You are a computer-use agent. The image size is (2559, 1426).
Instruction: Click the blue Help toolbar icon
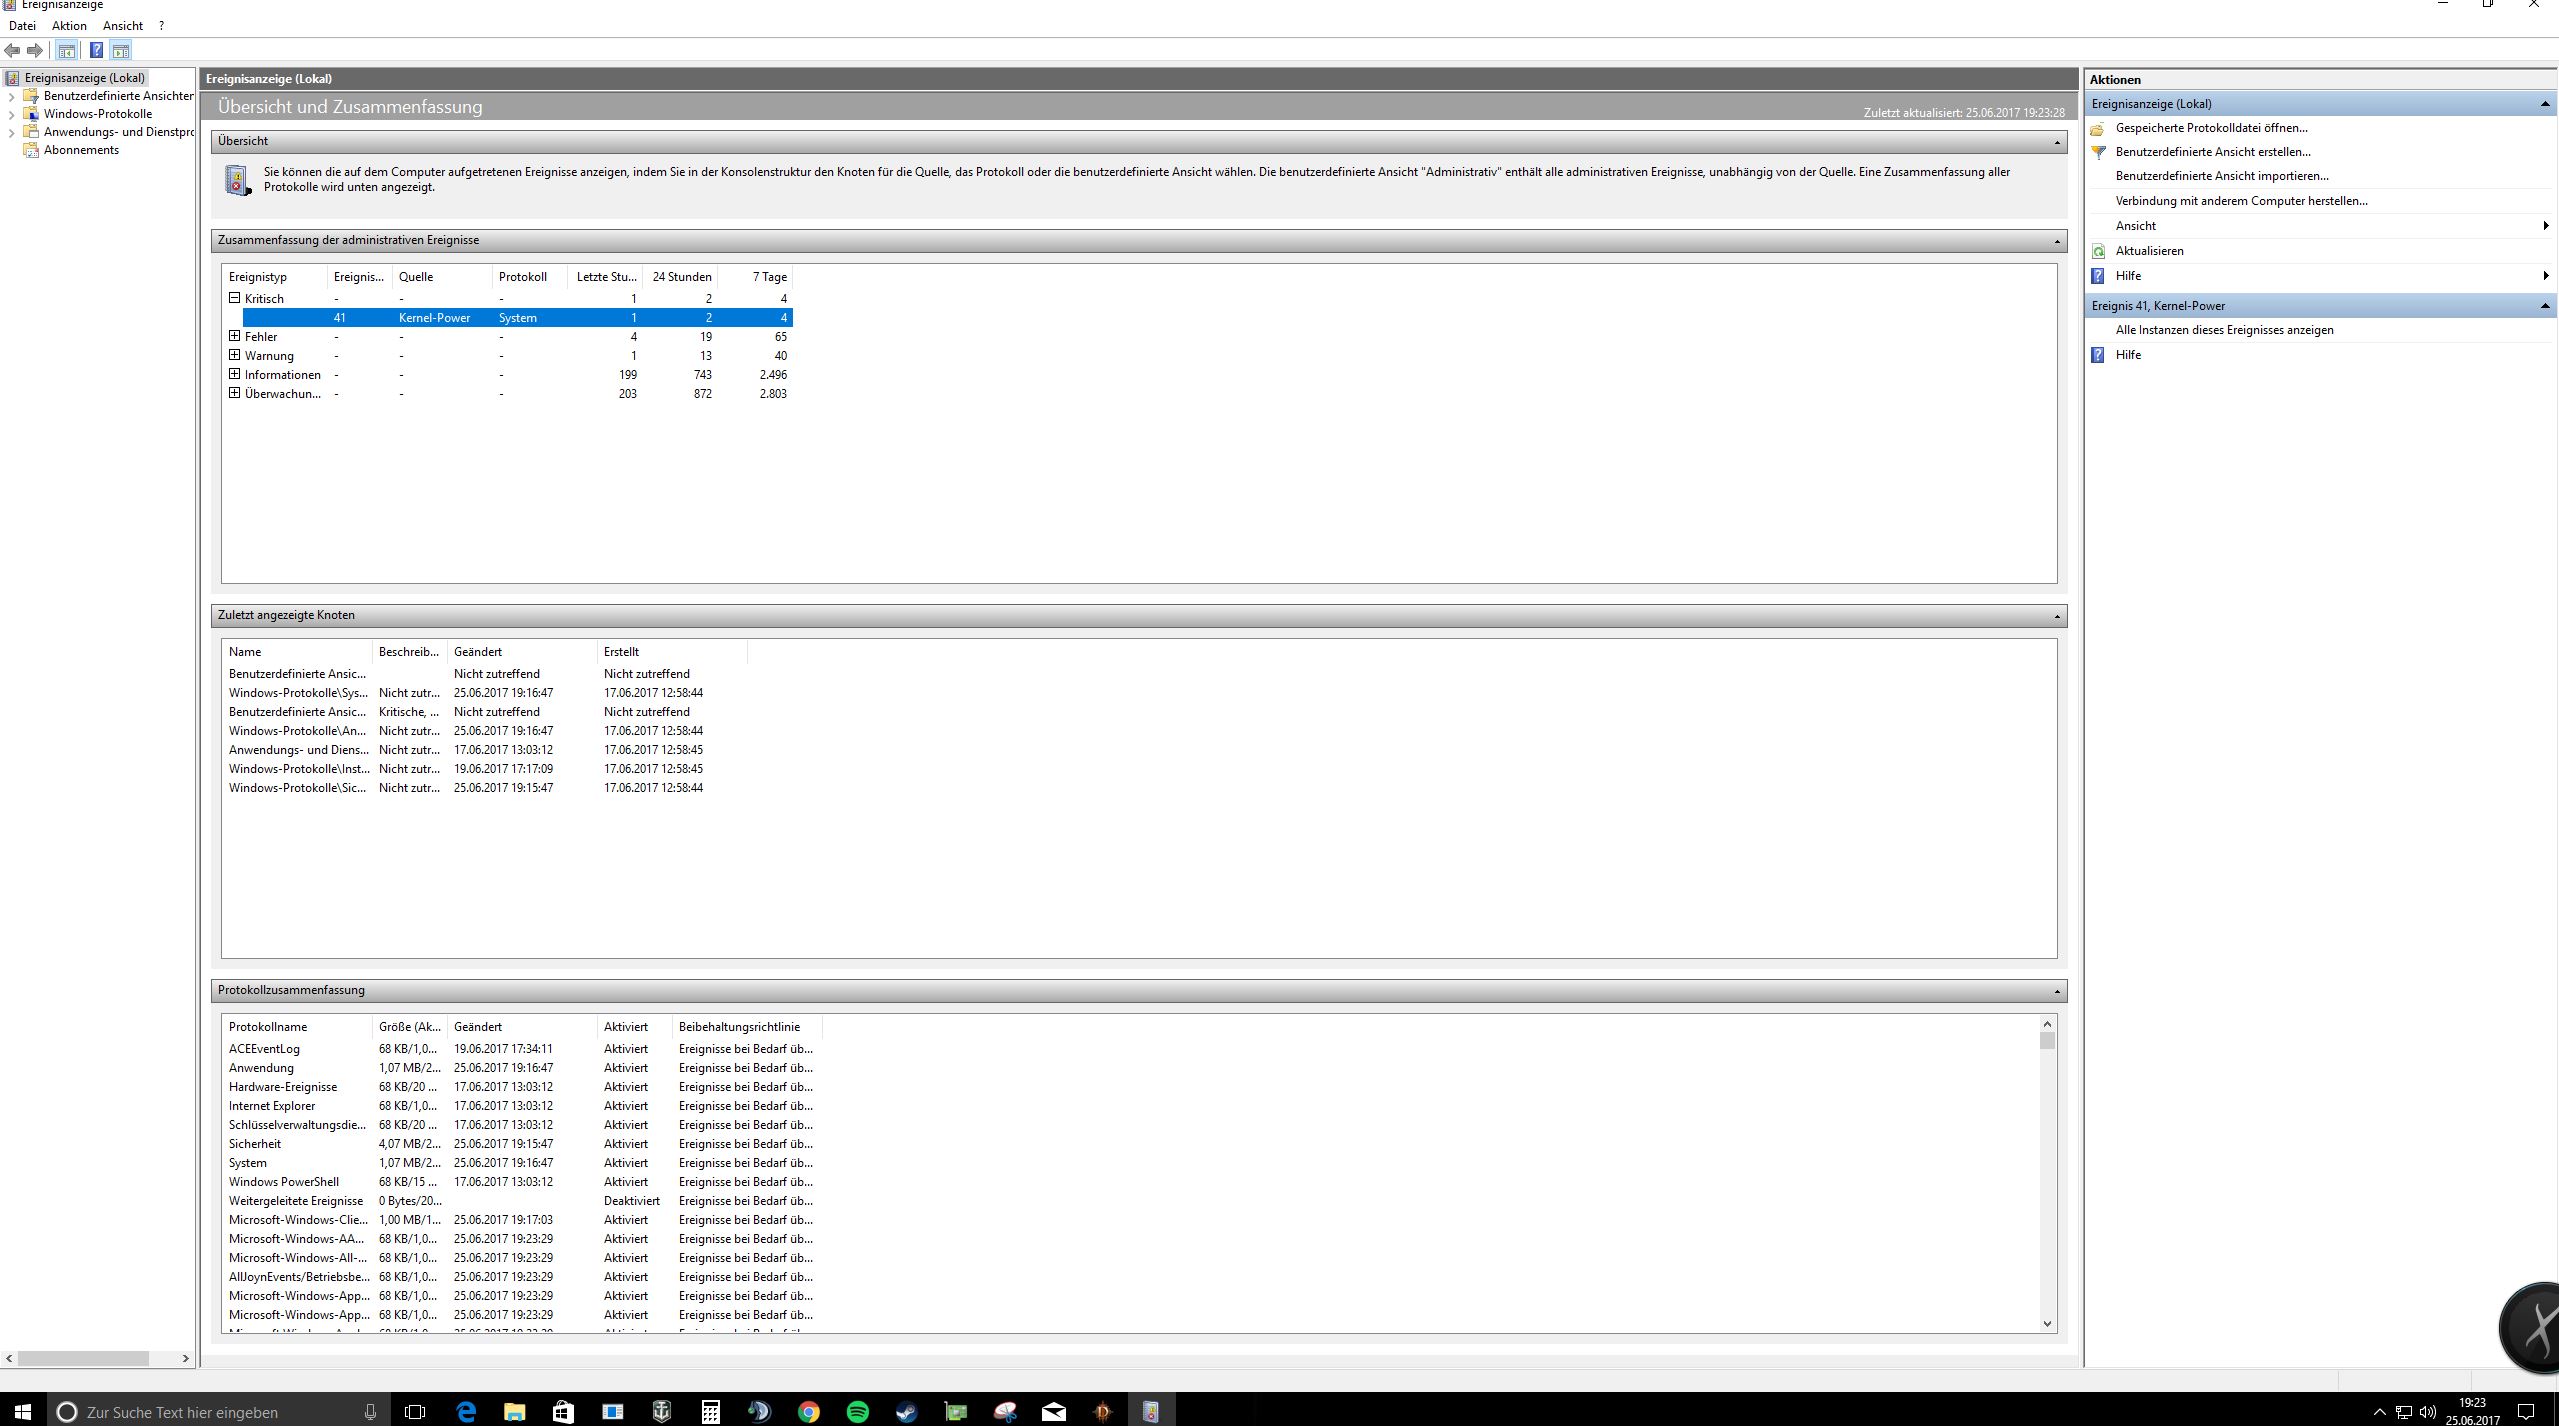point(96,51)
